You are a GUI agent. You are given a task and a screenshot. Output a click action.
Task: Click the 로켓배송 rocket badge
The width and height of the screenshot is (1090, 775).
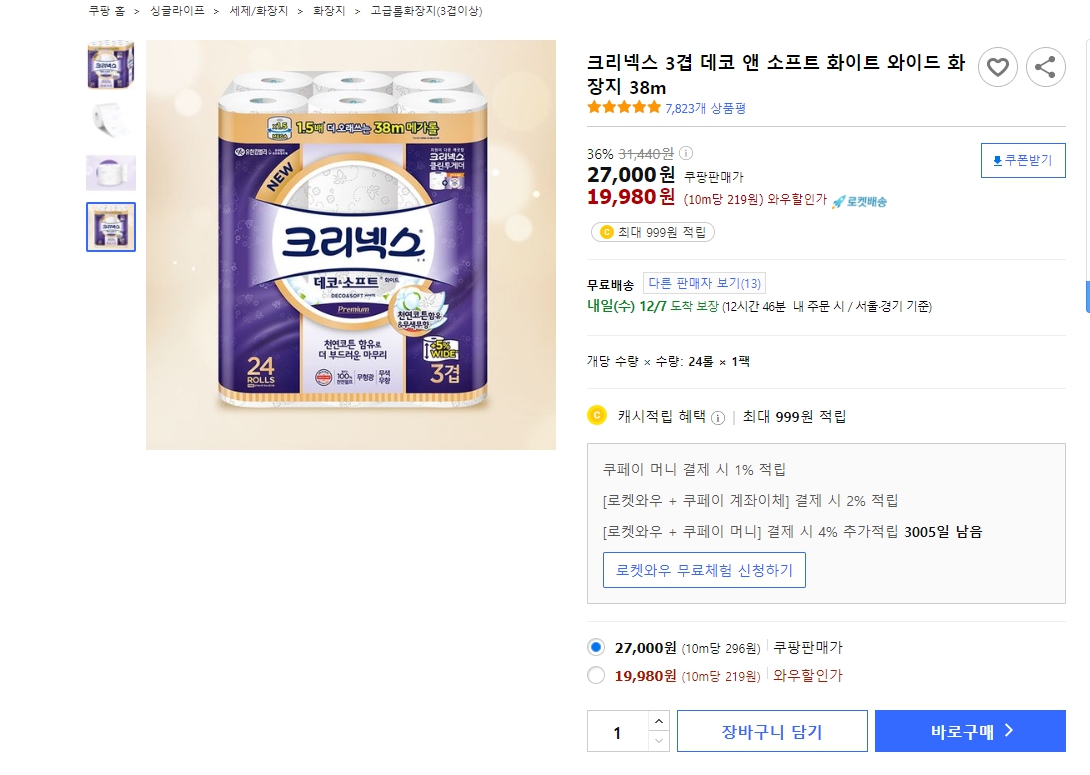click(859, 202)
